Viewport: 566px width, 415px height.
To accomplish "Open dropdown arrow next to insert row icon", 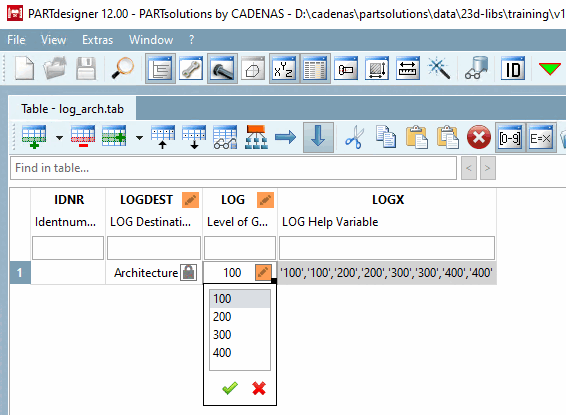I will [x=60, y=137].
